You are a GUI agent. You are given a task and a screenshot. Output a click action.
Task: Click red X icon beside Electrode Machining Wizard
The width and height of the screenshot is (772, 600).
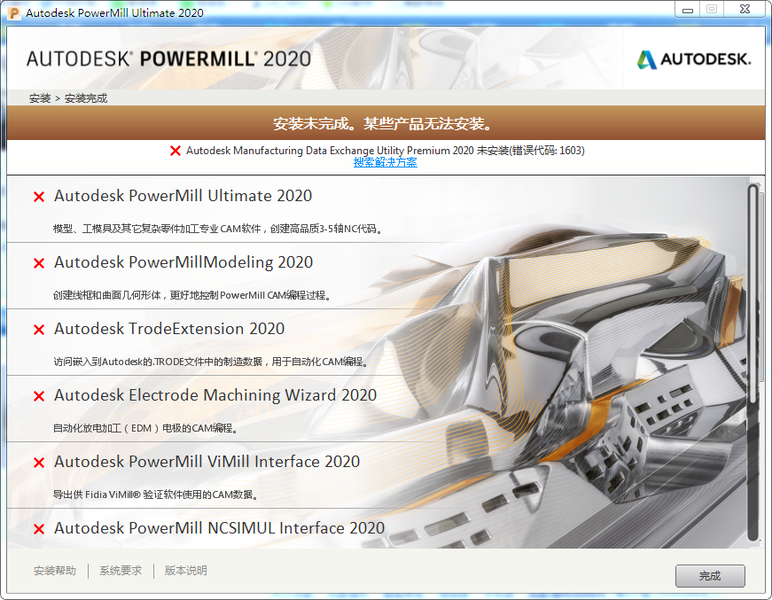click(x=39, y=396)
